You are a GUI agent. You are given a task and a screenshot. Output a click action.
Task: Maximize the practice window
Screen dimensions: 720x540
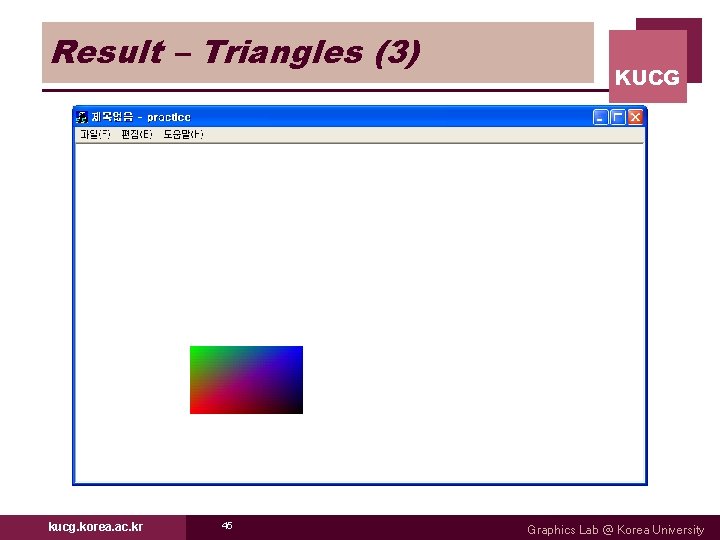[x=618, y=117]
